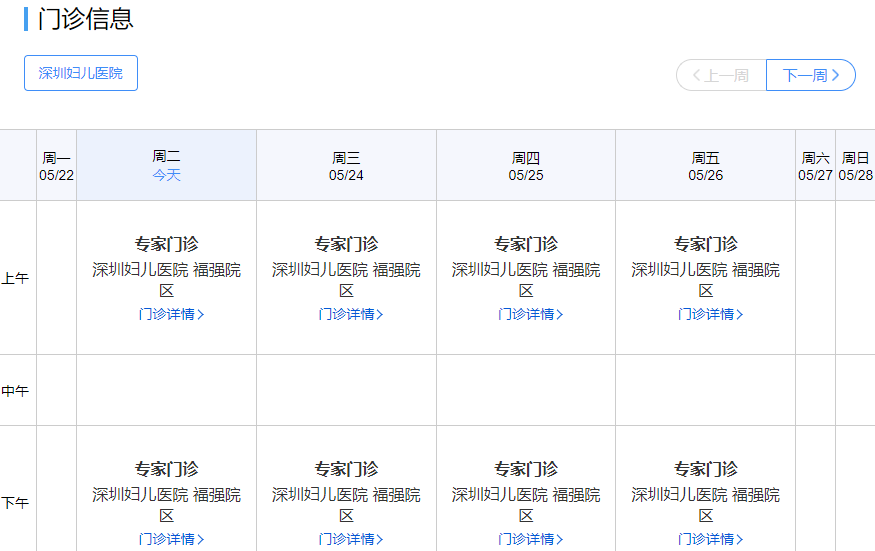Image resolution: width=875 pixels, height=551 pixels.
Task: Click the 深圳妇儿医院 hospital button
Action: pos(81,73)
